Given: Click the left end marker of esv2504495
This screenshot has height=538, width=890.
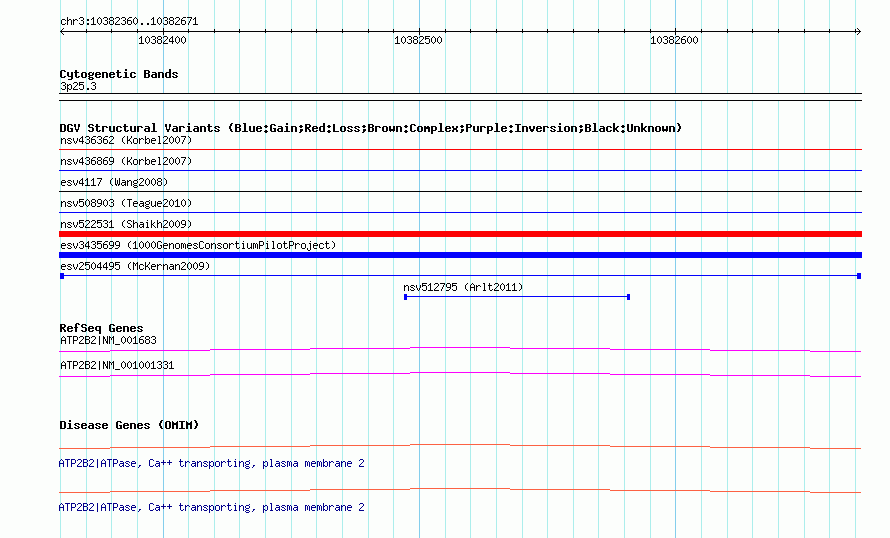Looking at the screenshot, I should click(x=62, y=276).
